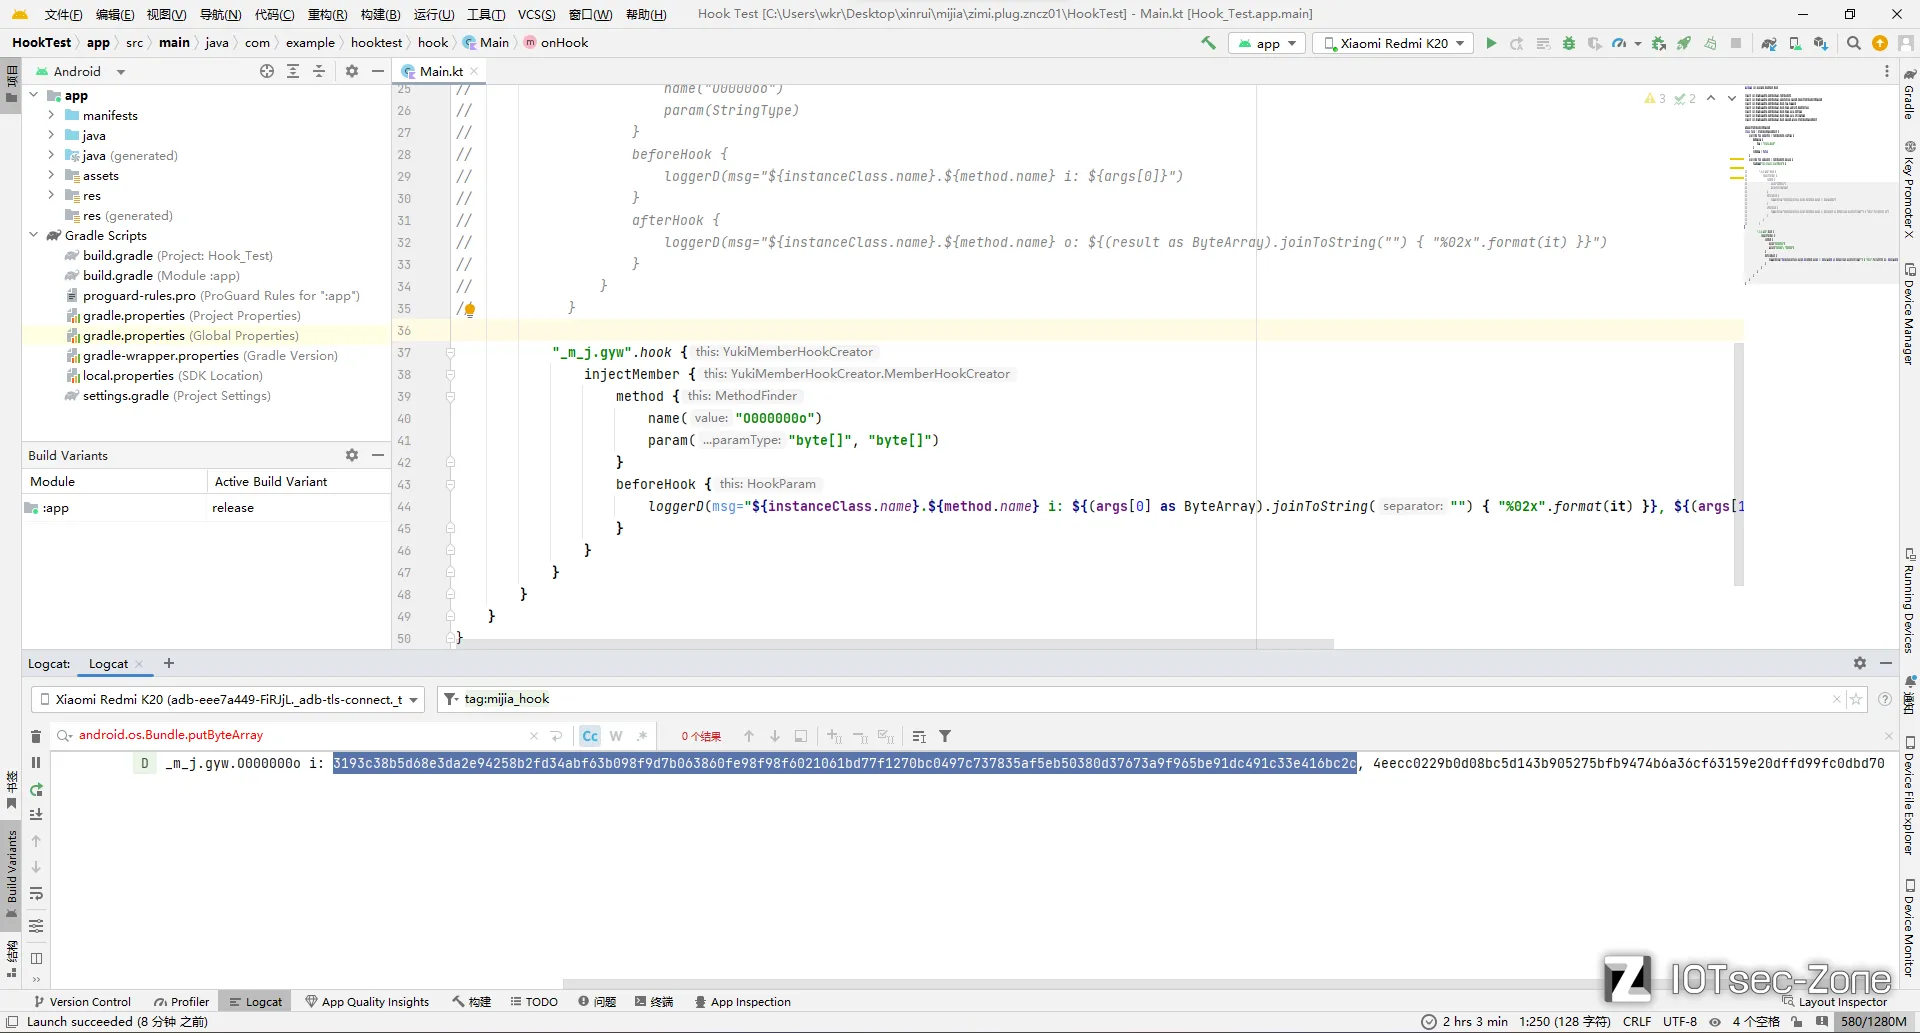Click select opened file target icon
This screenshot has width=1920, height=1033.
pyautogui.click(x=267, y=71)
